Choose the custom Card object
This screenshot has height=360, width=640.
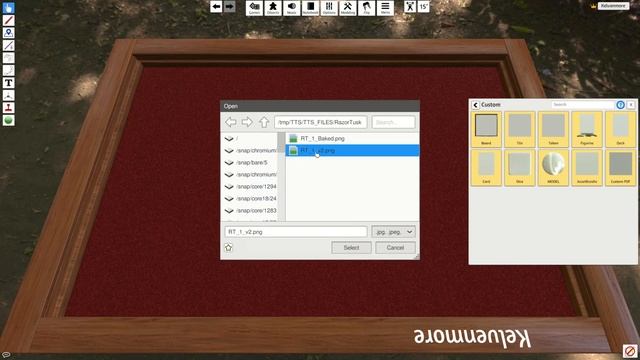pyautogui.click(x=486, y=168)
